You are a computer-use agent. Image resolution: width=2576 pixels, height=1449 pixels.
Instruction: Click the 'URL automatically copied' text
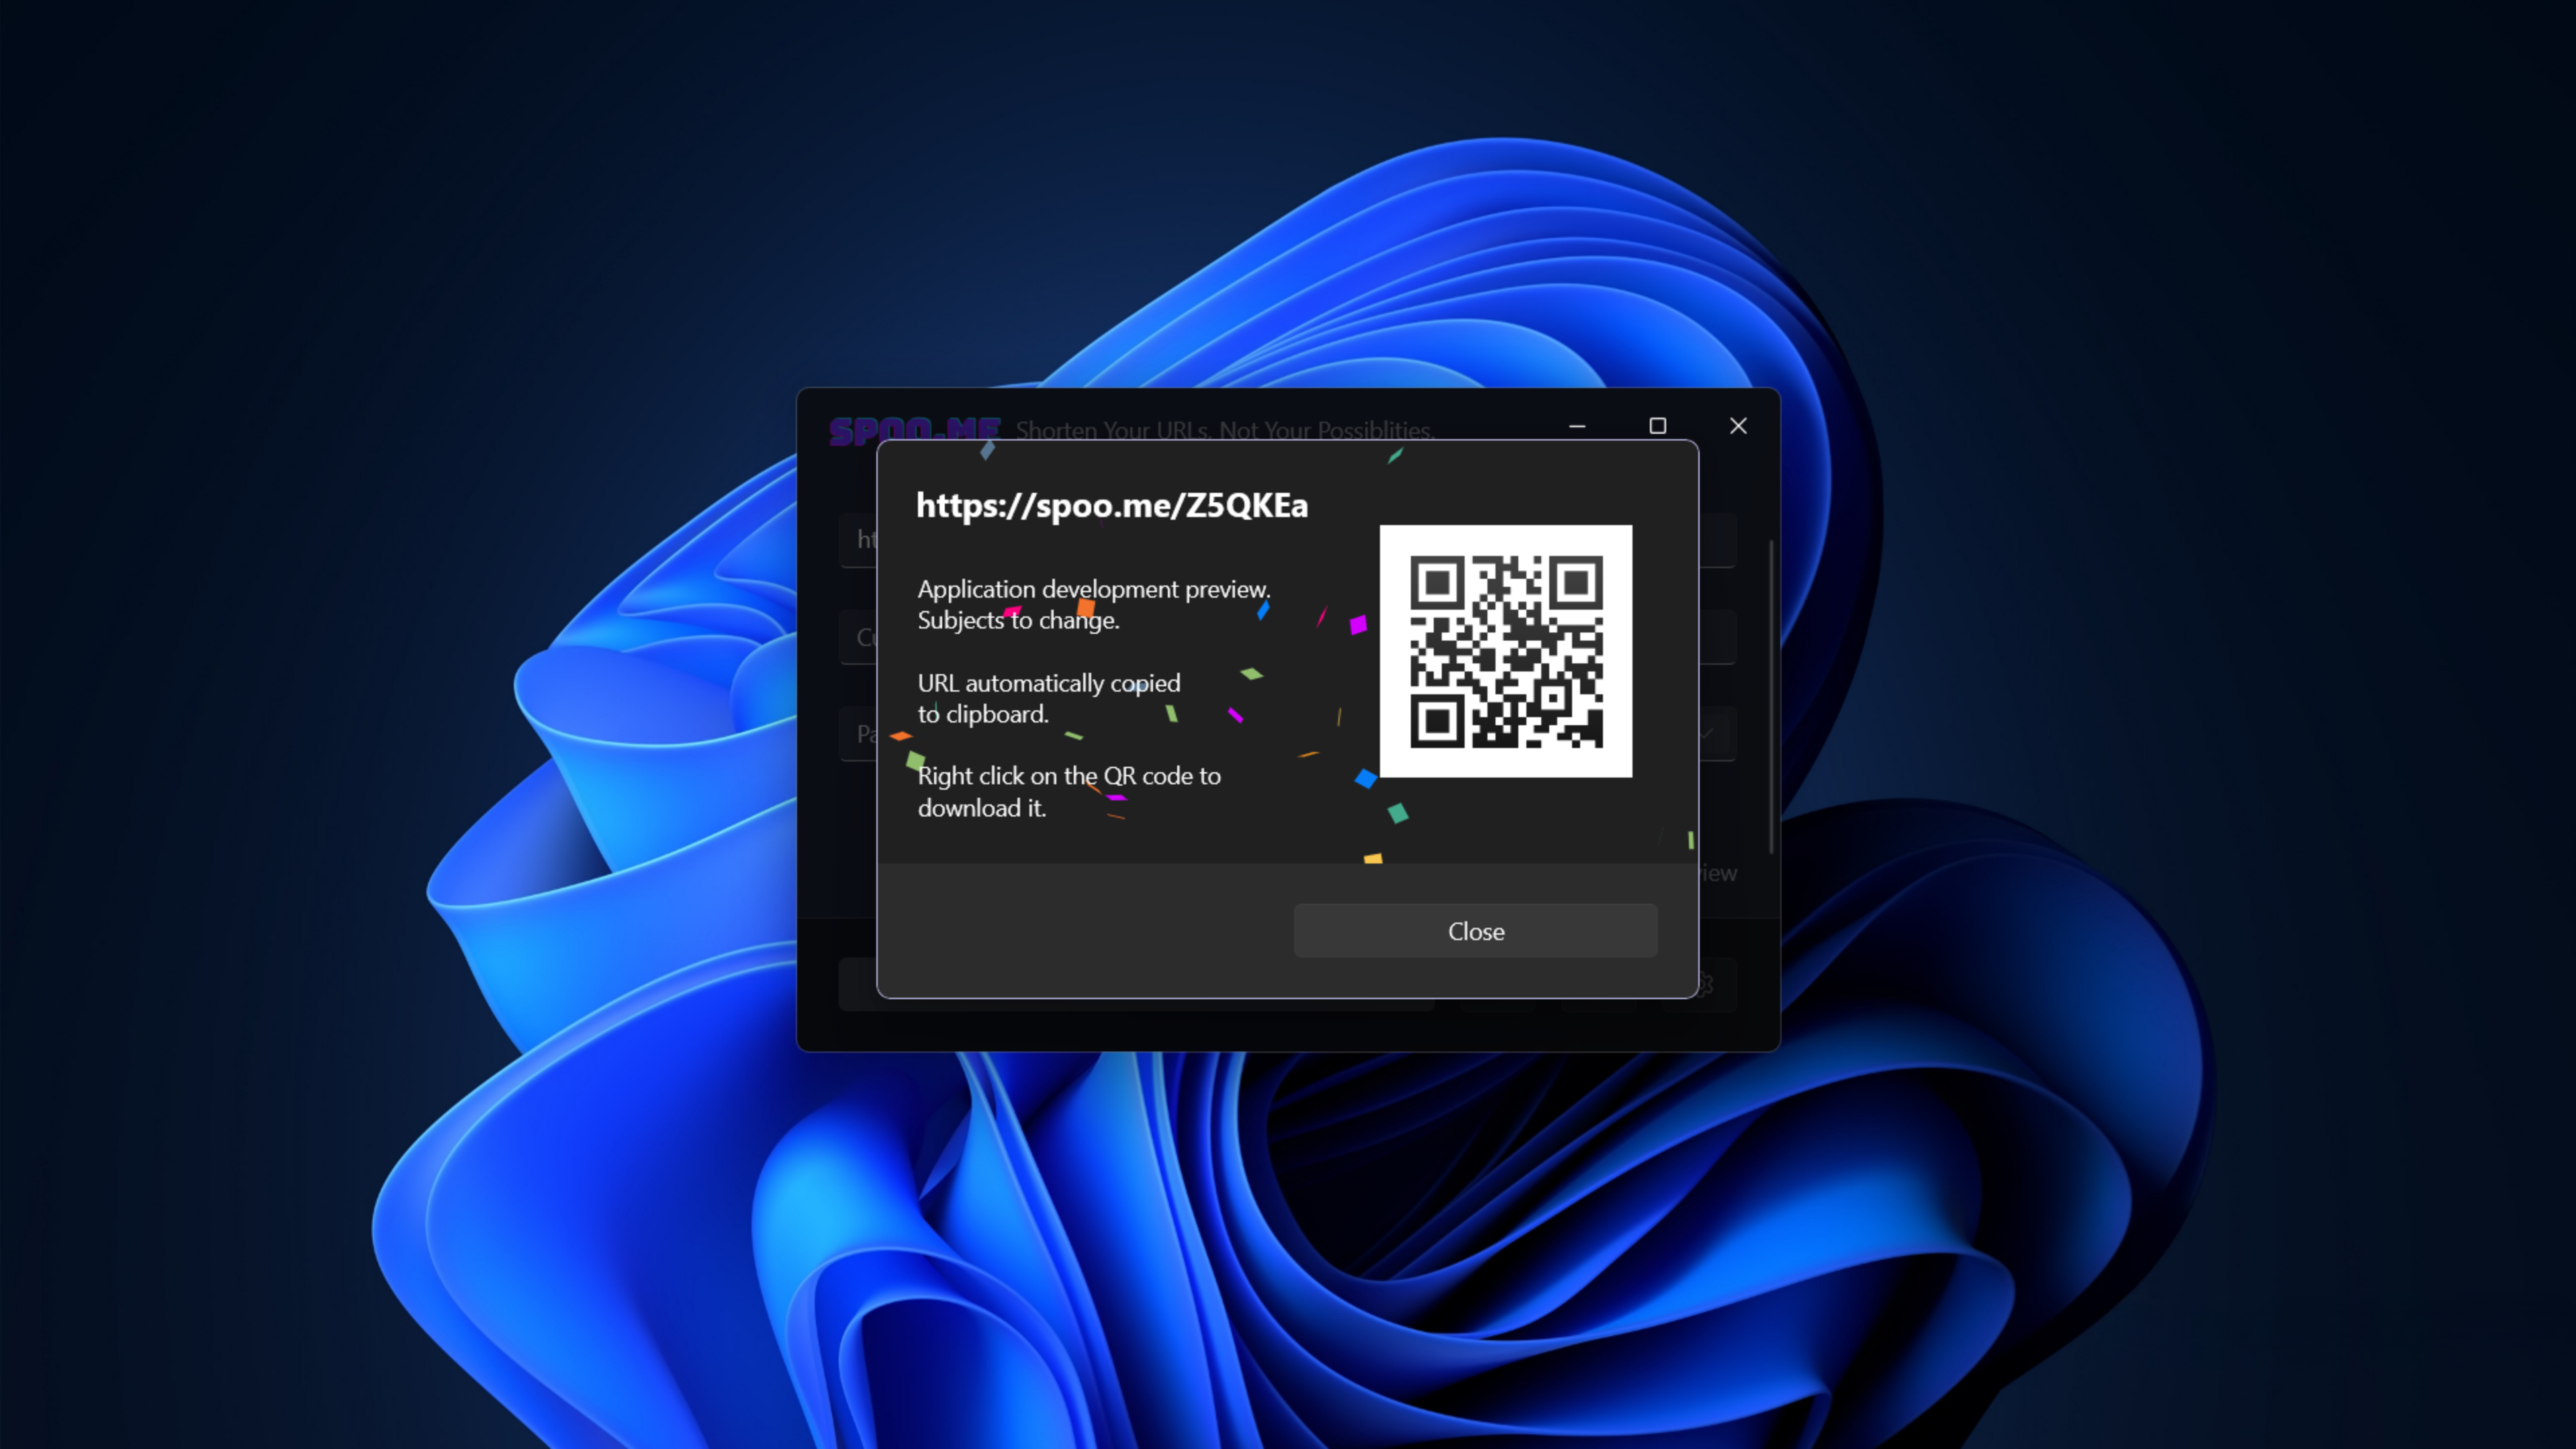[x=1049, y=683]
